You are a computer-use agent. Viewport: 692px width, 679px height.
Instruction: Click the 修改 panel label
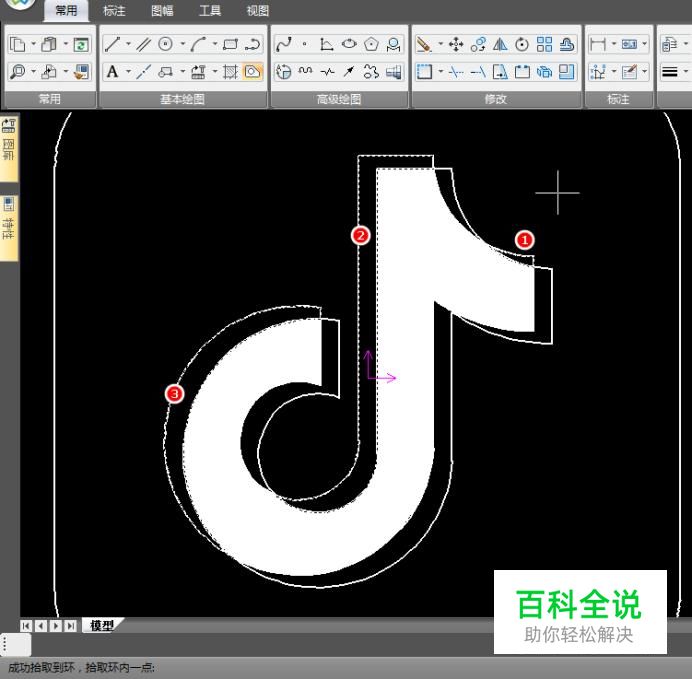pyautogui.click(x=495, y=99)
